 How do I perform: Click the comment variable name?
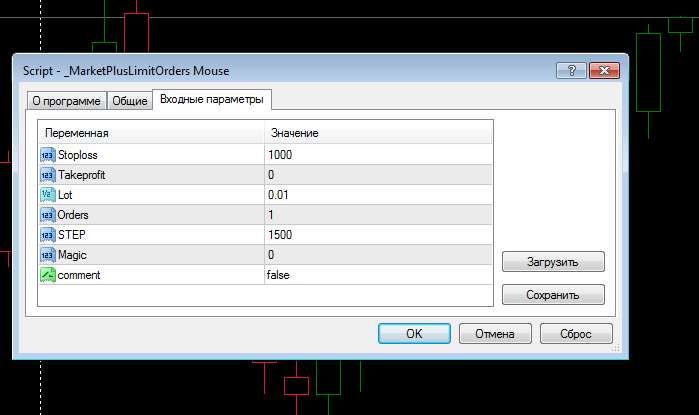click(79, 275)
